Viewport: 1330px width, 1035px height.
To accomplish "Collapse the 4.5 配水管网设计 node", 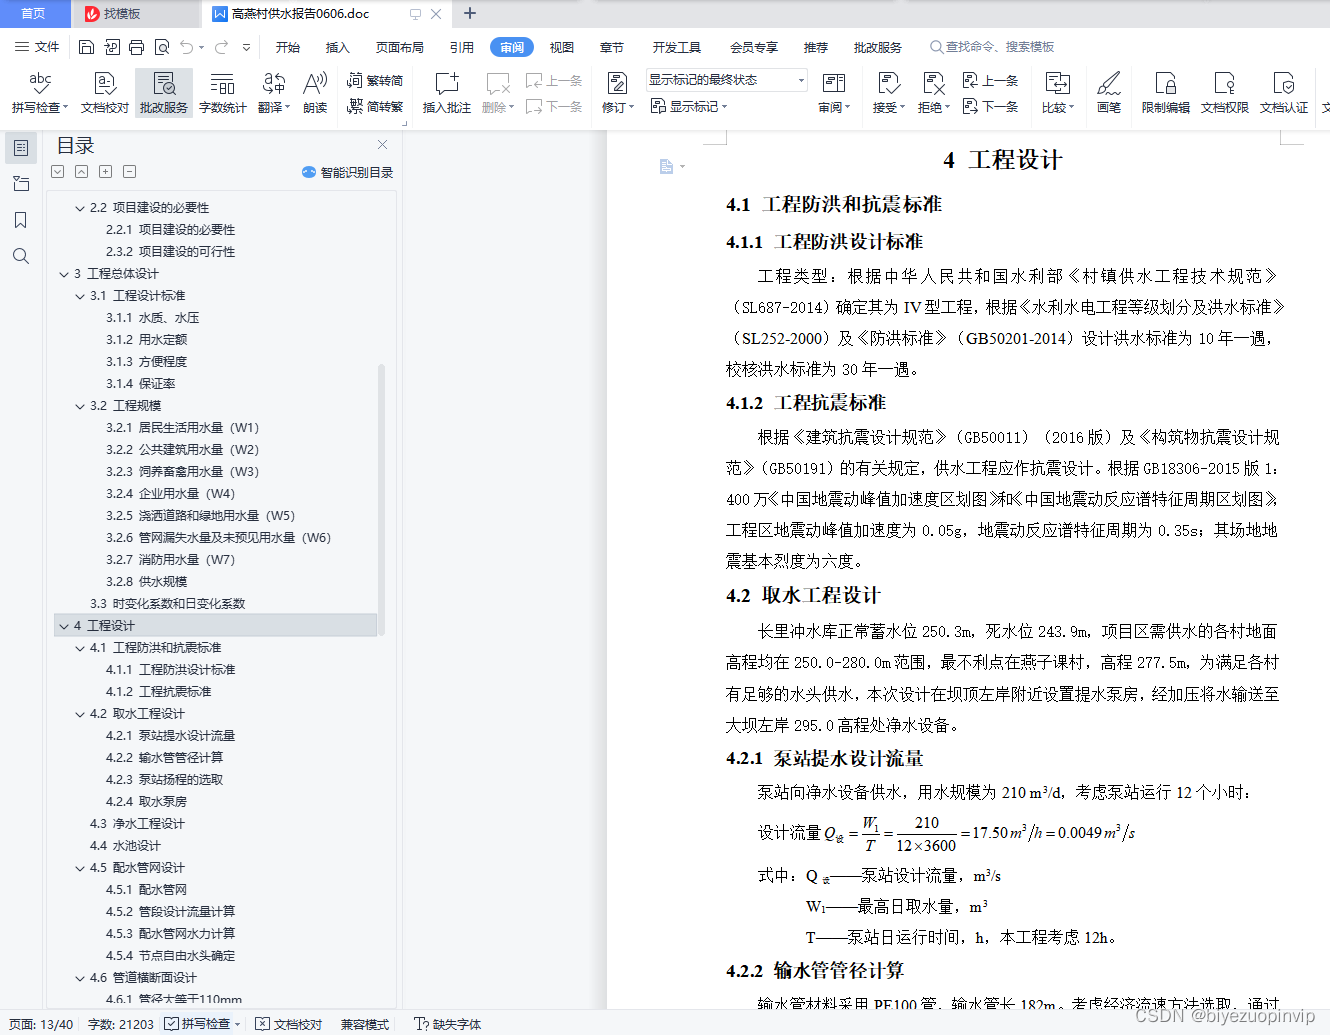I will 81,868.
